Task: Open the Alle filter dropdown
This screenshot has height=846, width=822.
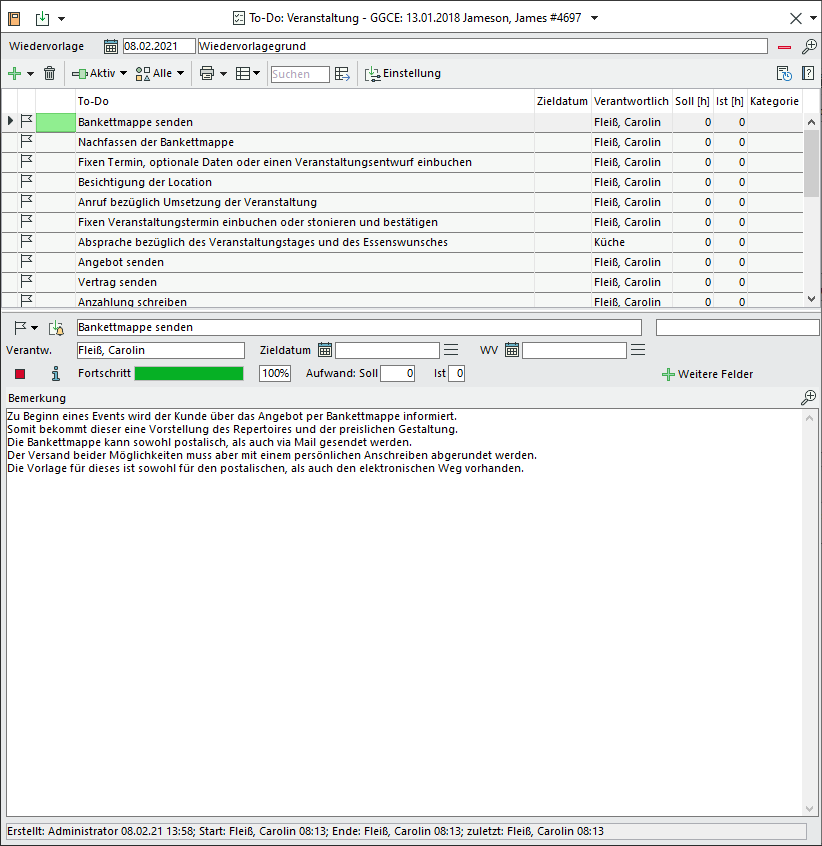Action: click(x=180, y=73)
